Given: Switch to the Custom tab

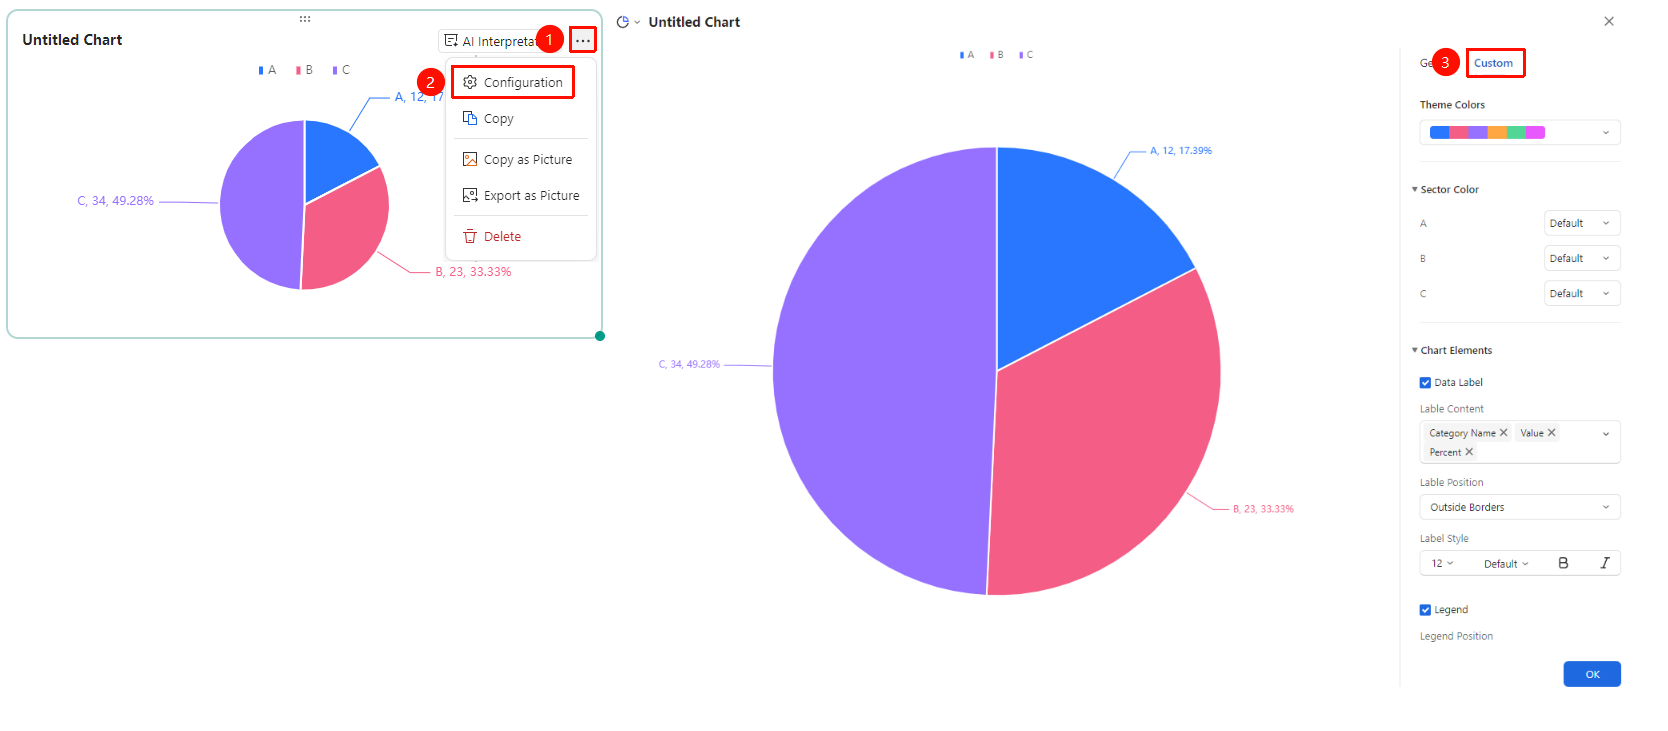Looking at the screenshot, I should coord(1494,63).
